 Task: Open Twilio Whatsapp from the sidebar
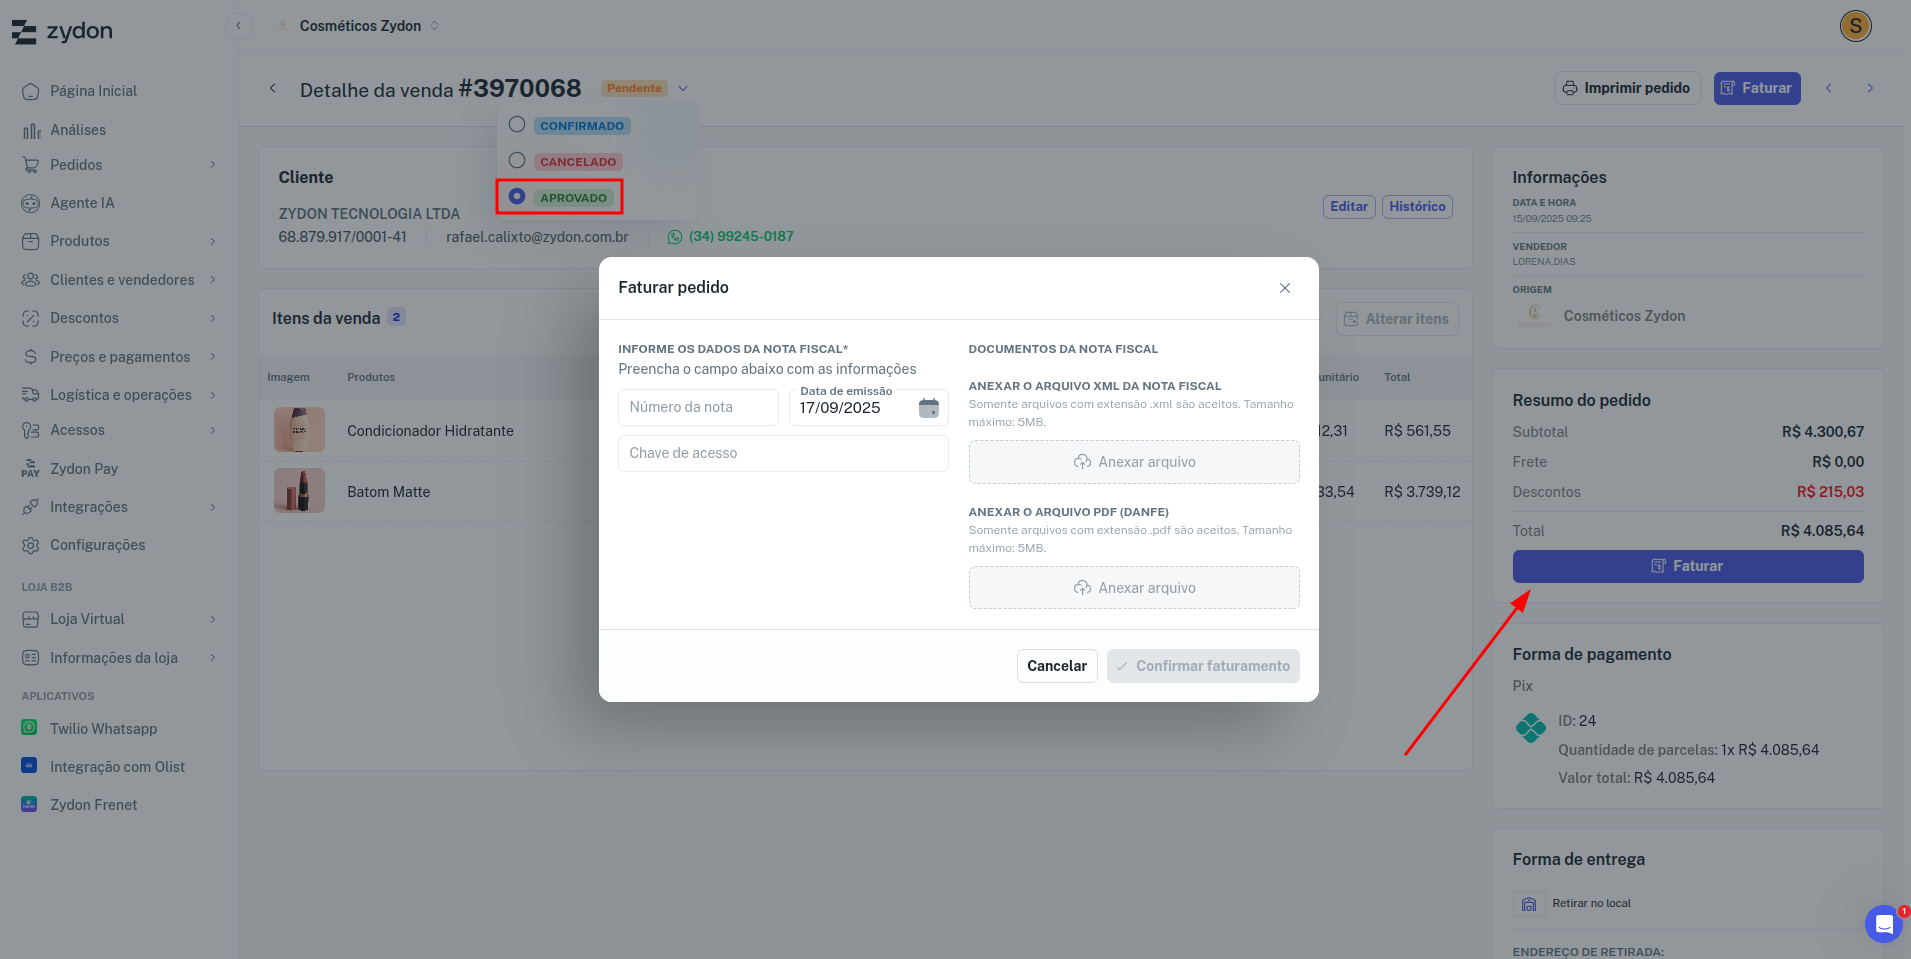[x=104, y=729]
